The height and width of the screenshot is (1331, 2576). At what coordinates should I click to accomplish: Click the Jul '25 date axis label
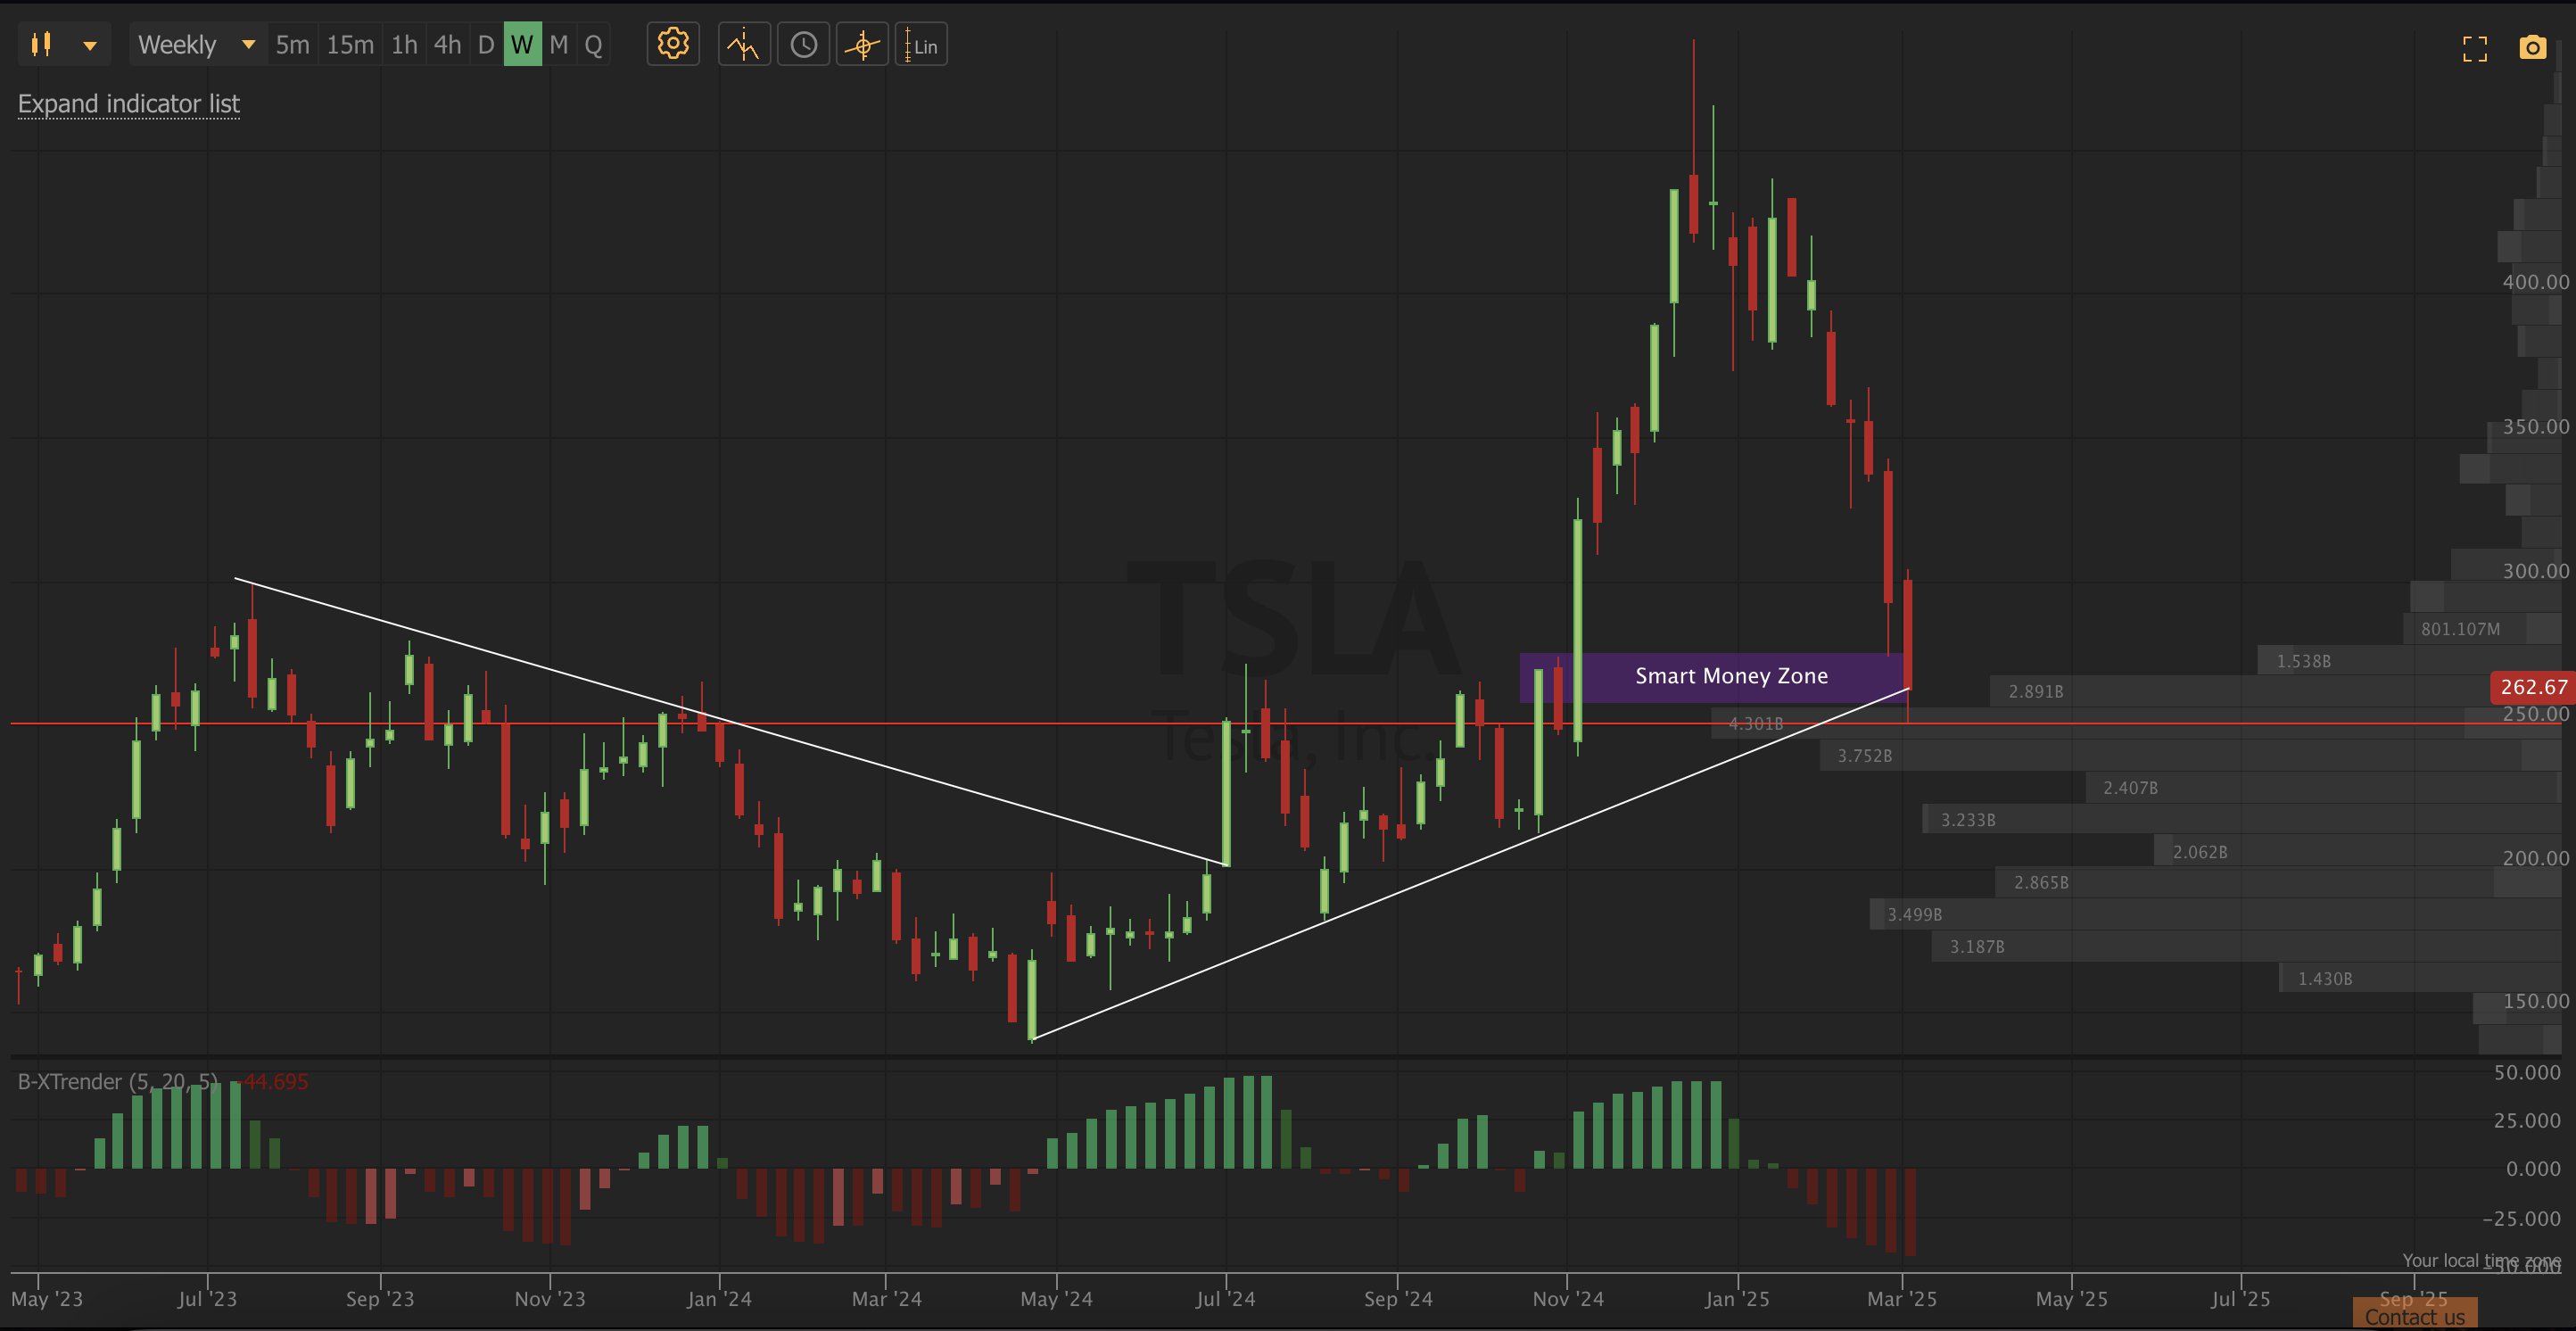click(x=2241, y=1299)
